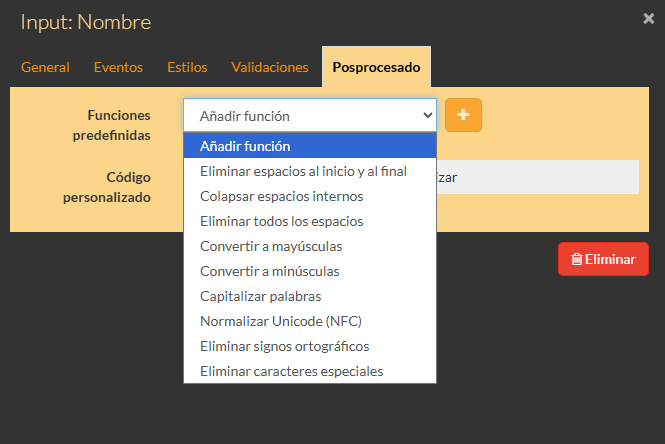
Task: Click the orange plus add-function button
Action: click(463, 115)
